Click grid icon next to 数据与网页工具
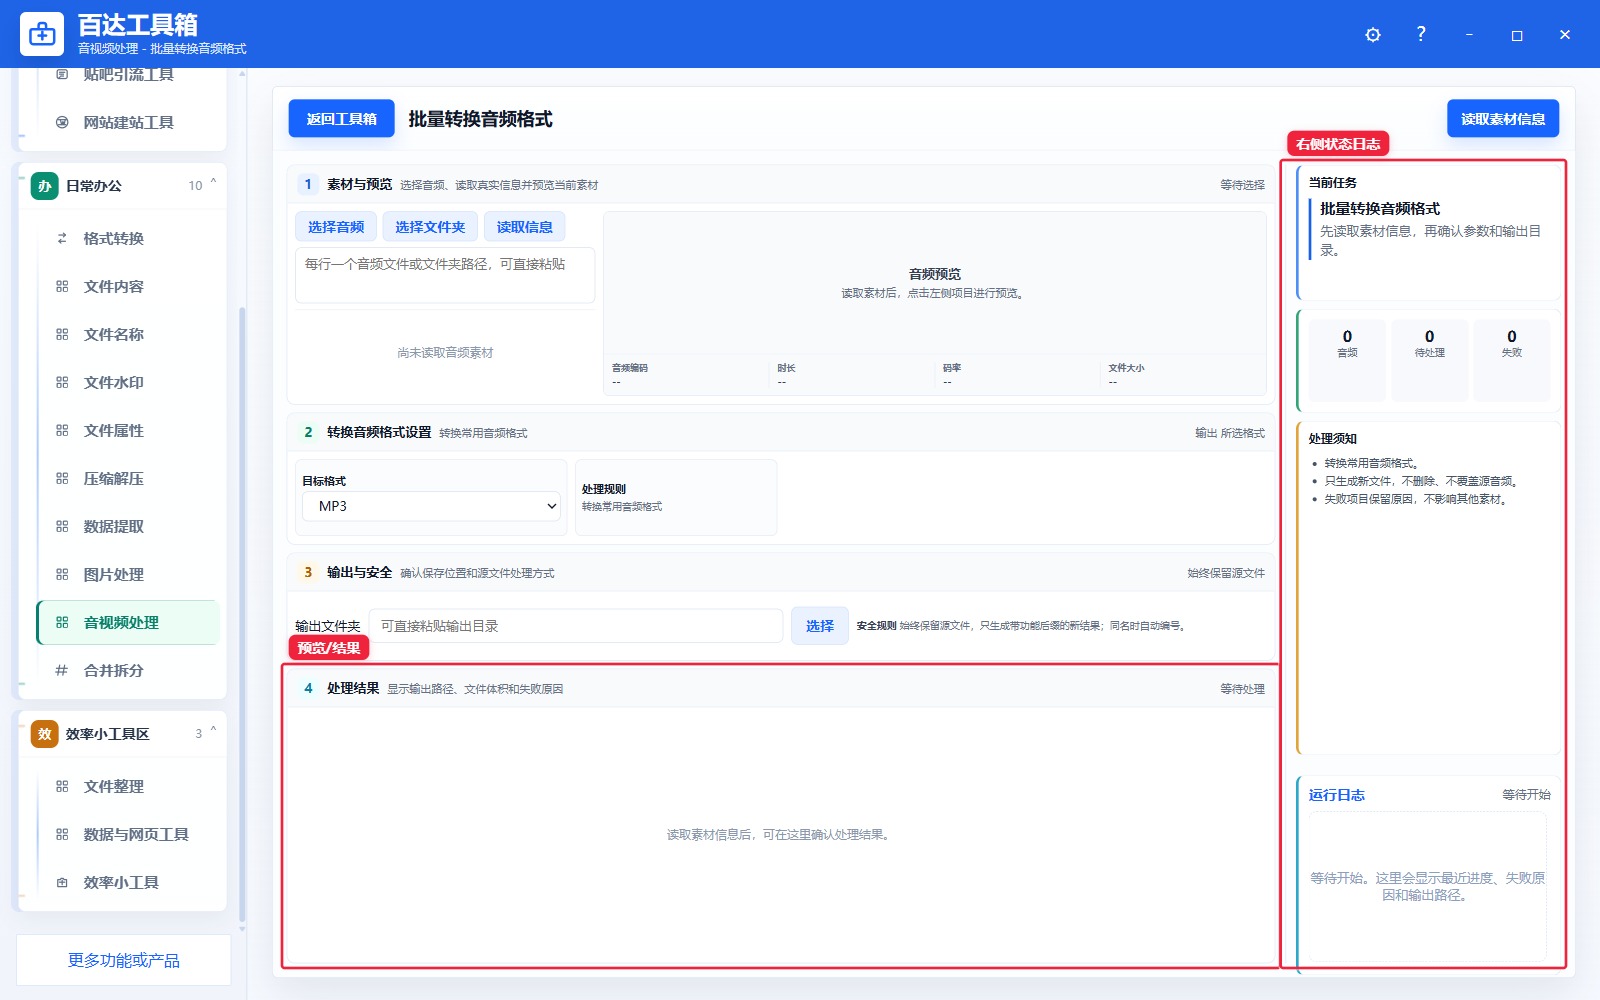Viewport: 1600px width, 1000px height. click(62, 834)
